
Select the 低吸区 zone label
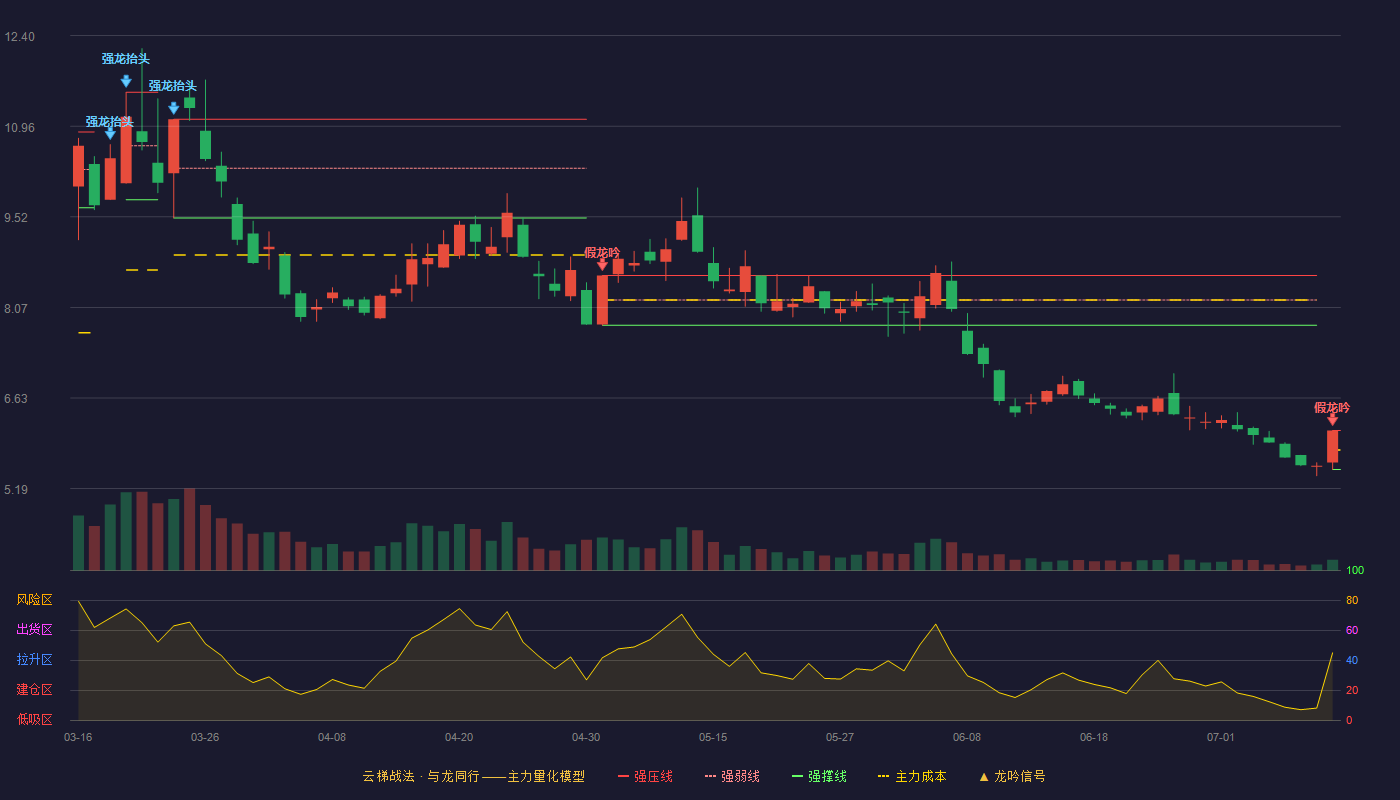point(34,719)
